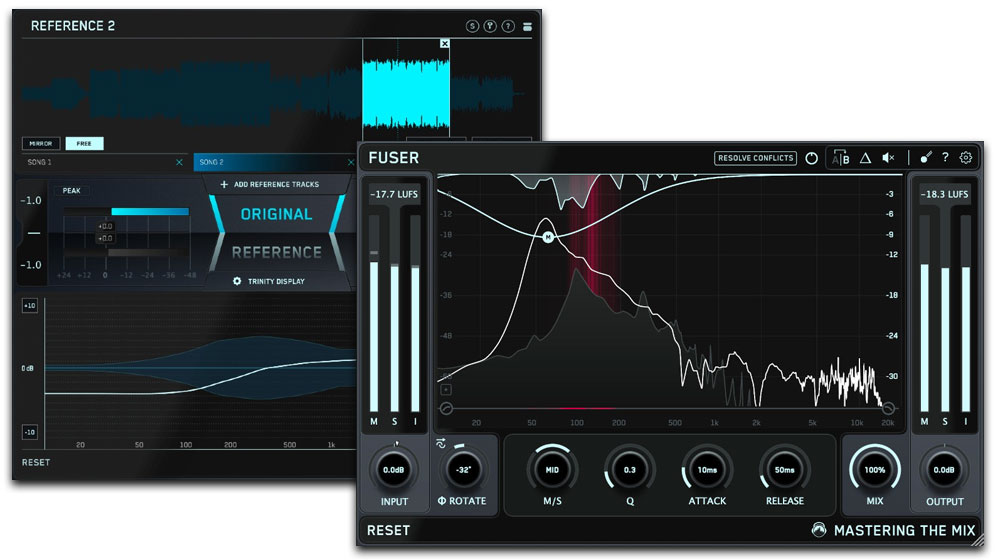Screen dimensions: 1000x560
Task: Click the Fuser paintbrush icon
Action: coord(926,158)
